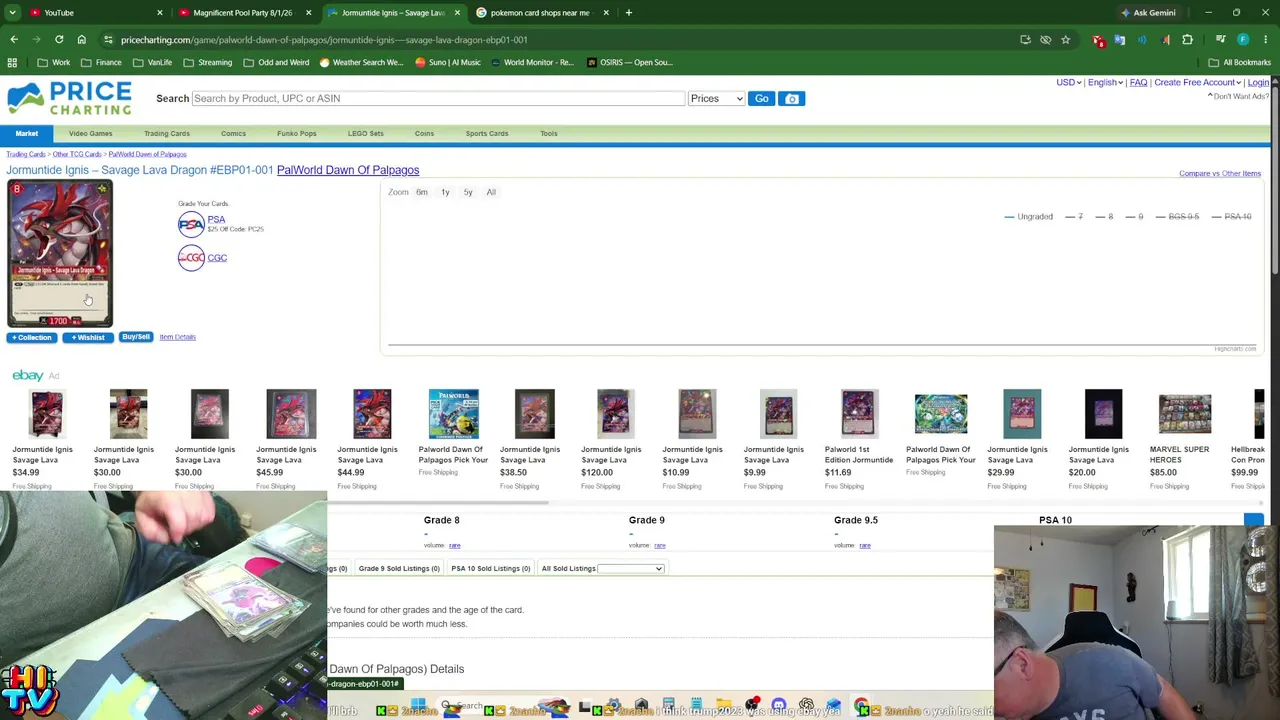Add card with the + Wishlist button
Viewport: 1280px width, 720px height.
tap(88, 337)
